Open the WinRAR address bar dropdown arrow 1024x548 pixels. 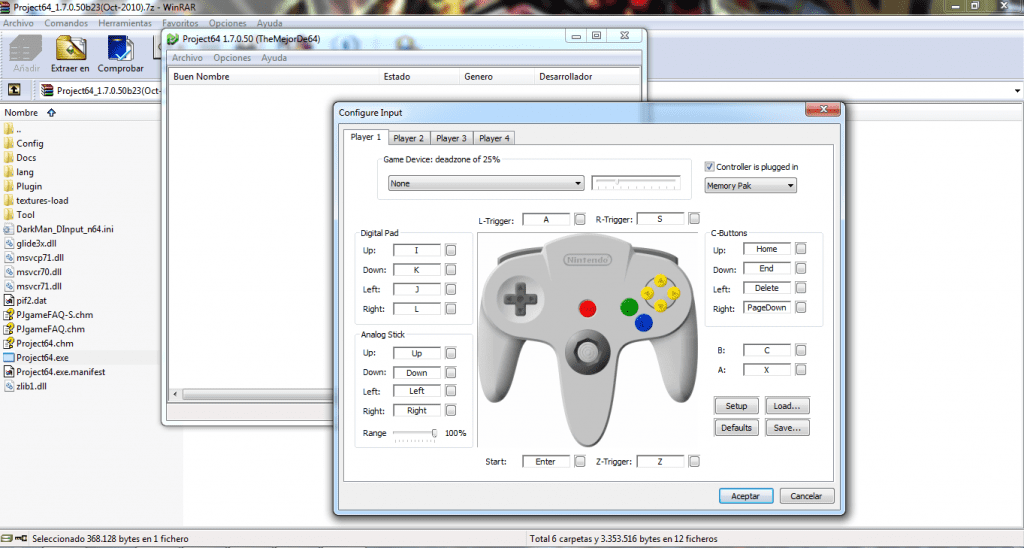tap(1017, 91)
